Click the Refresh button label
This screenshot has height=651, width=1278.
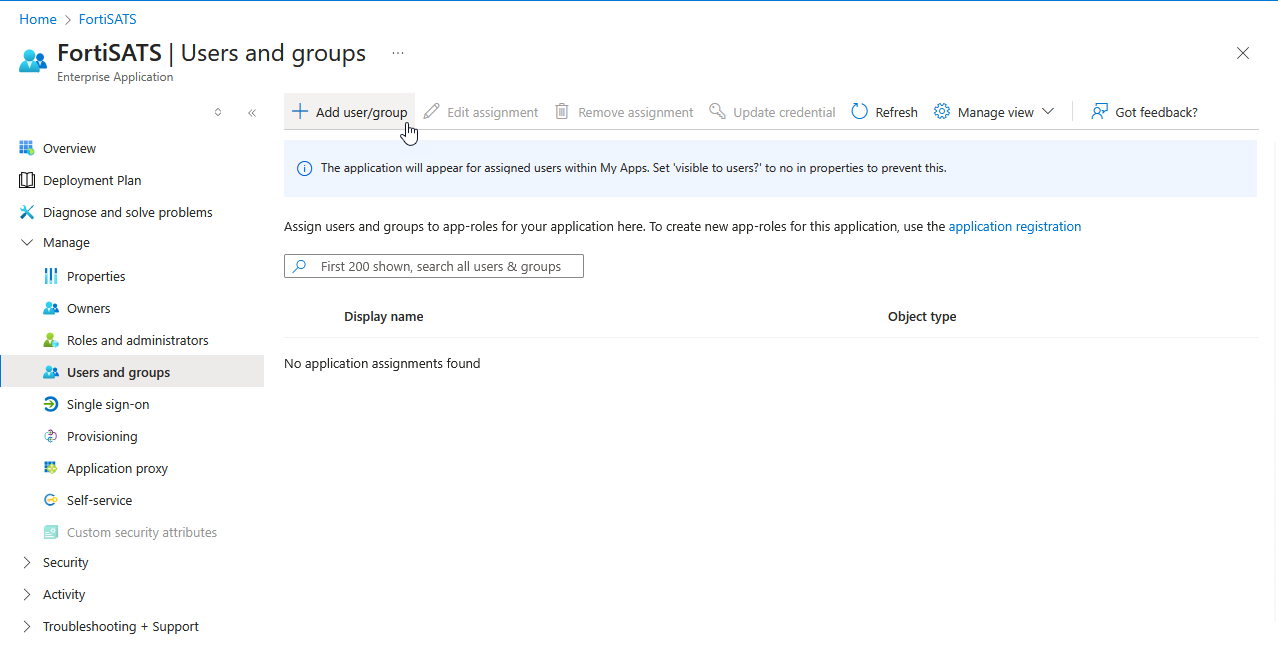[x=896, y=112]
